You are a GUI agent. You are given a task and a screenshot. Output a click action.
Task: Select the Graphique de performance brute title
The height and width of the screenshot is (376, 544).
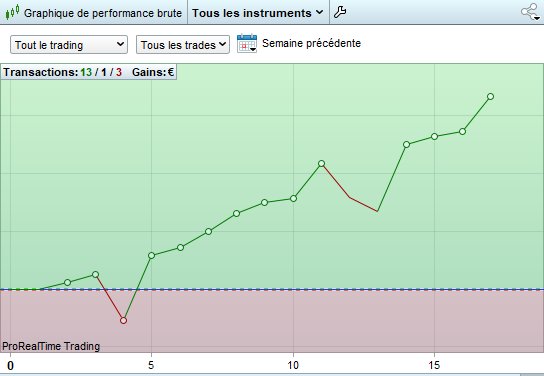point(103,13)
